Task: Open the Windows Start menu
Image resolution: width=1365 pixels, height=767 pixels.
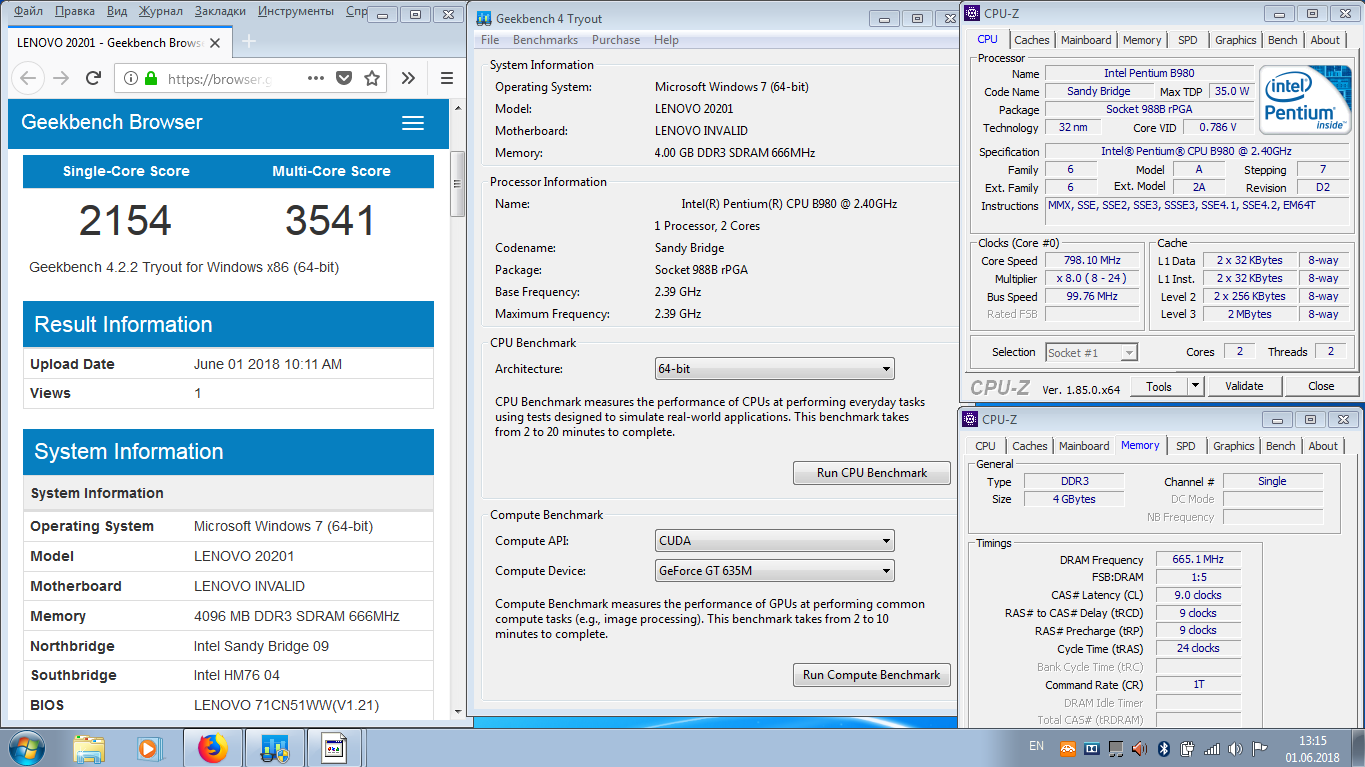Action: tap(27, 747)
